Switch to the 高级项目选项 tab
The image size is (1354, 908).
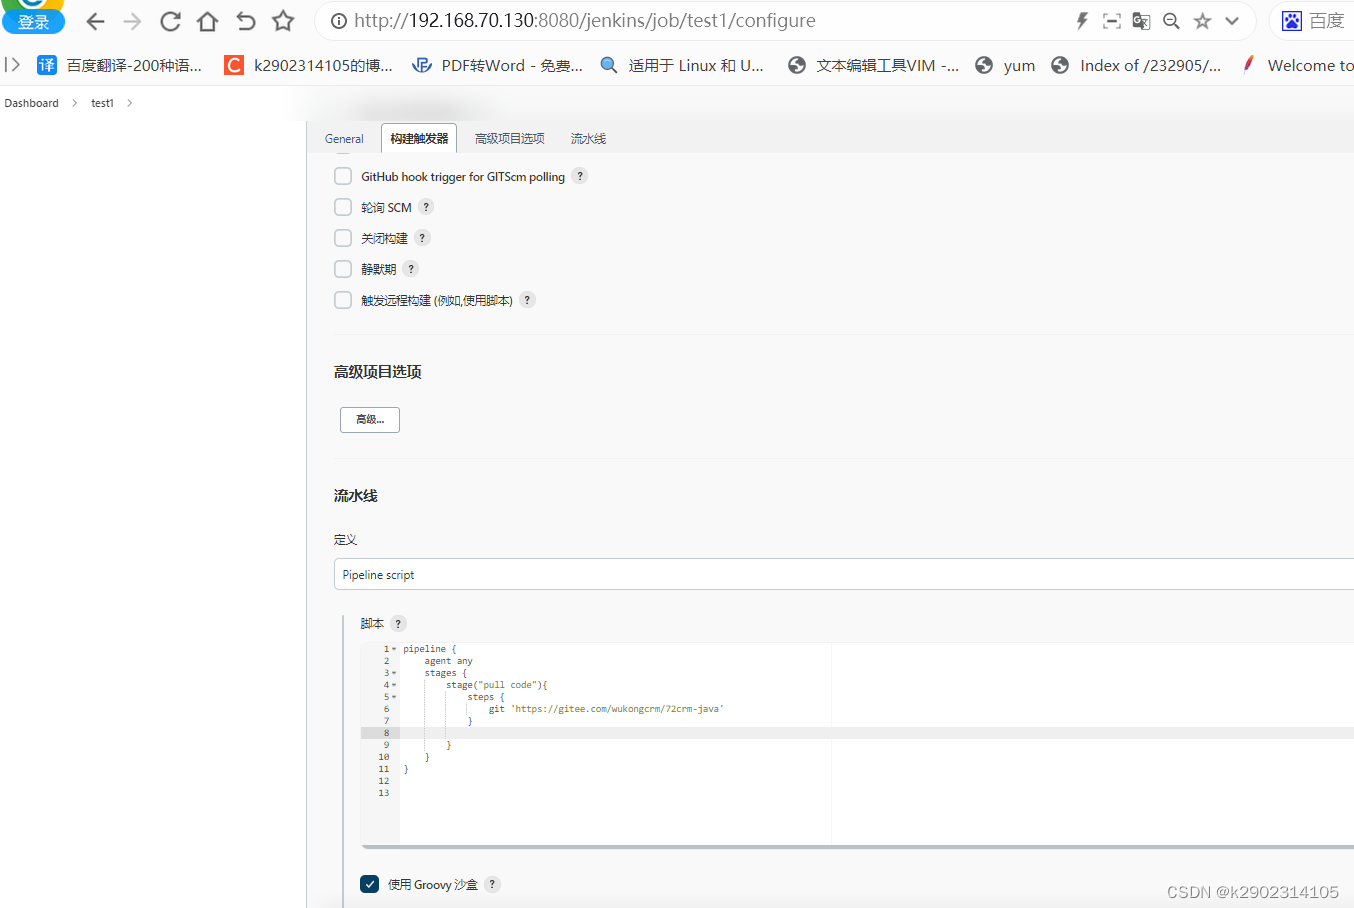pos(510,139)
